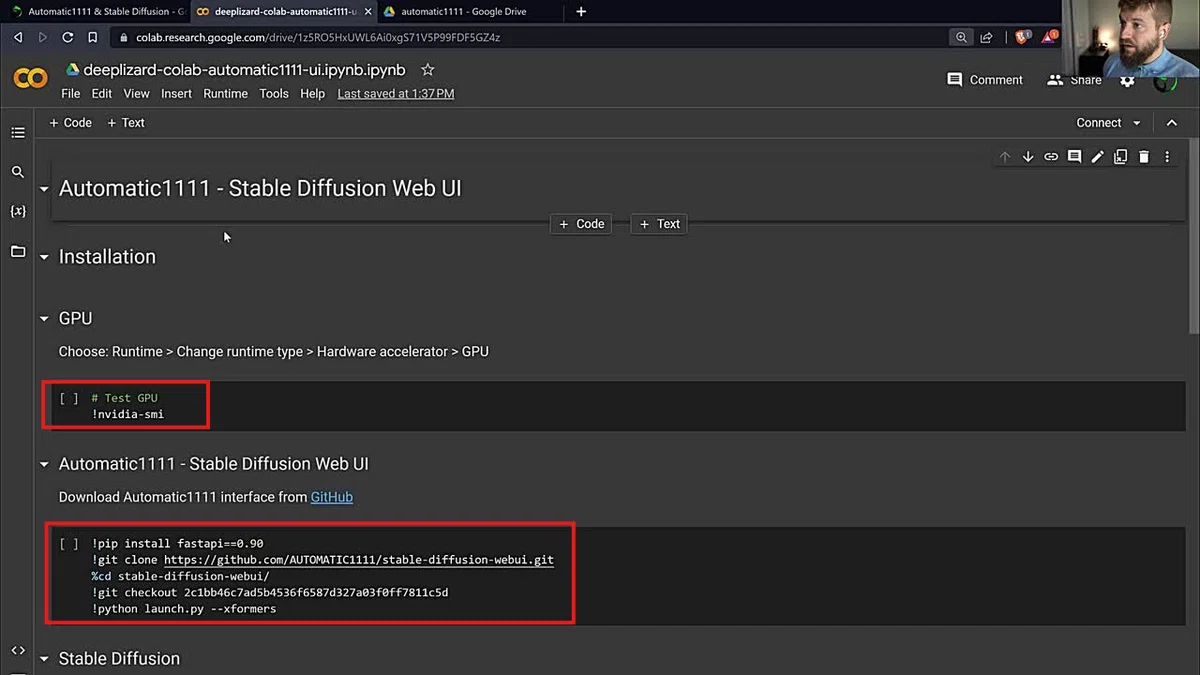This screenshot has height=675, width=1200.
Task: Move cell down with arrow icon
Action: pos(1028,157)
